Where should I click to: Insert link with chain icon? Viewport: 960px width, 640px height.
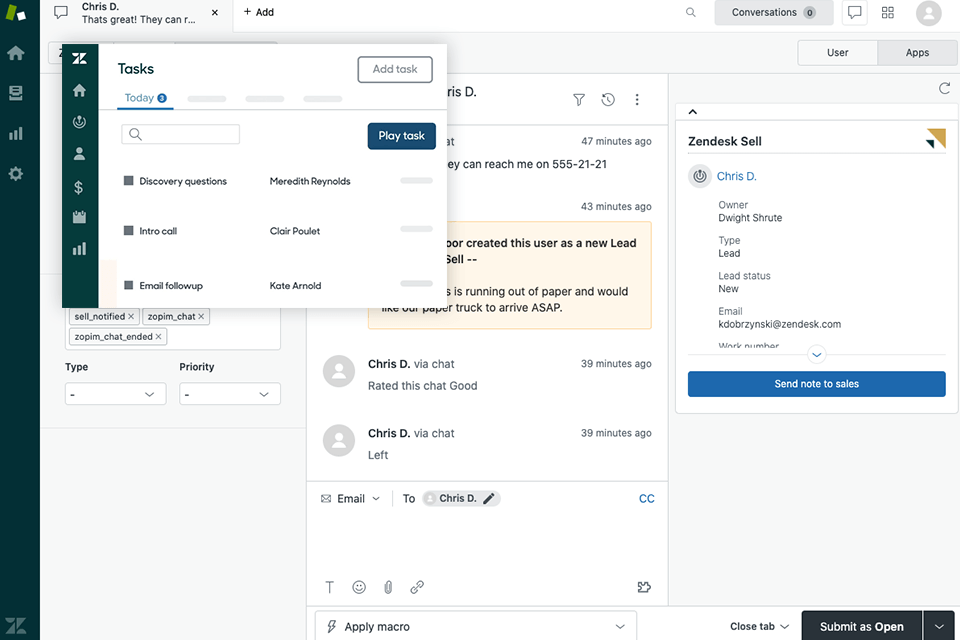click(x=417, y=587)
